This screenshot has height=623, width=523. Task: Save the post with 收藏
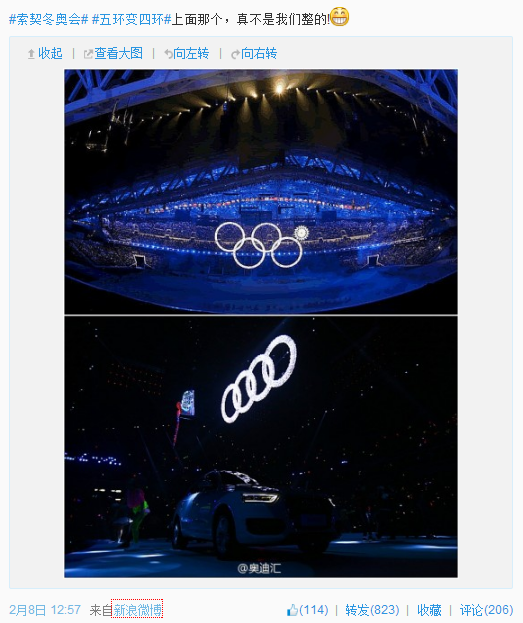click(x=429, y=610)
